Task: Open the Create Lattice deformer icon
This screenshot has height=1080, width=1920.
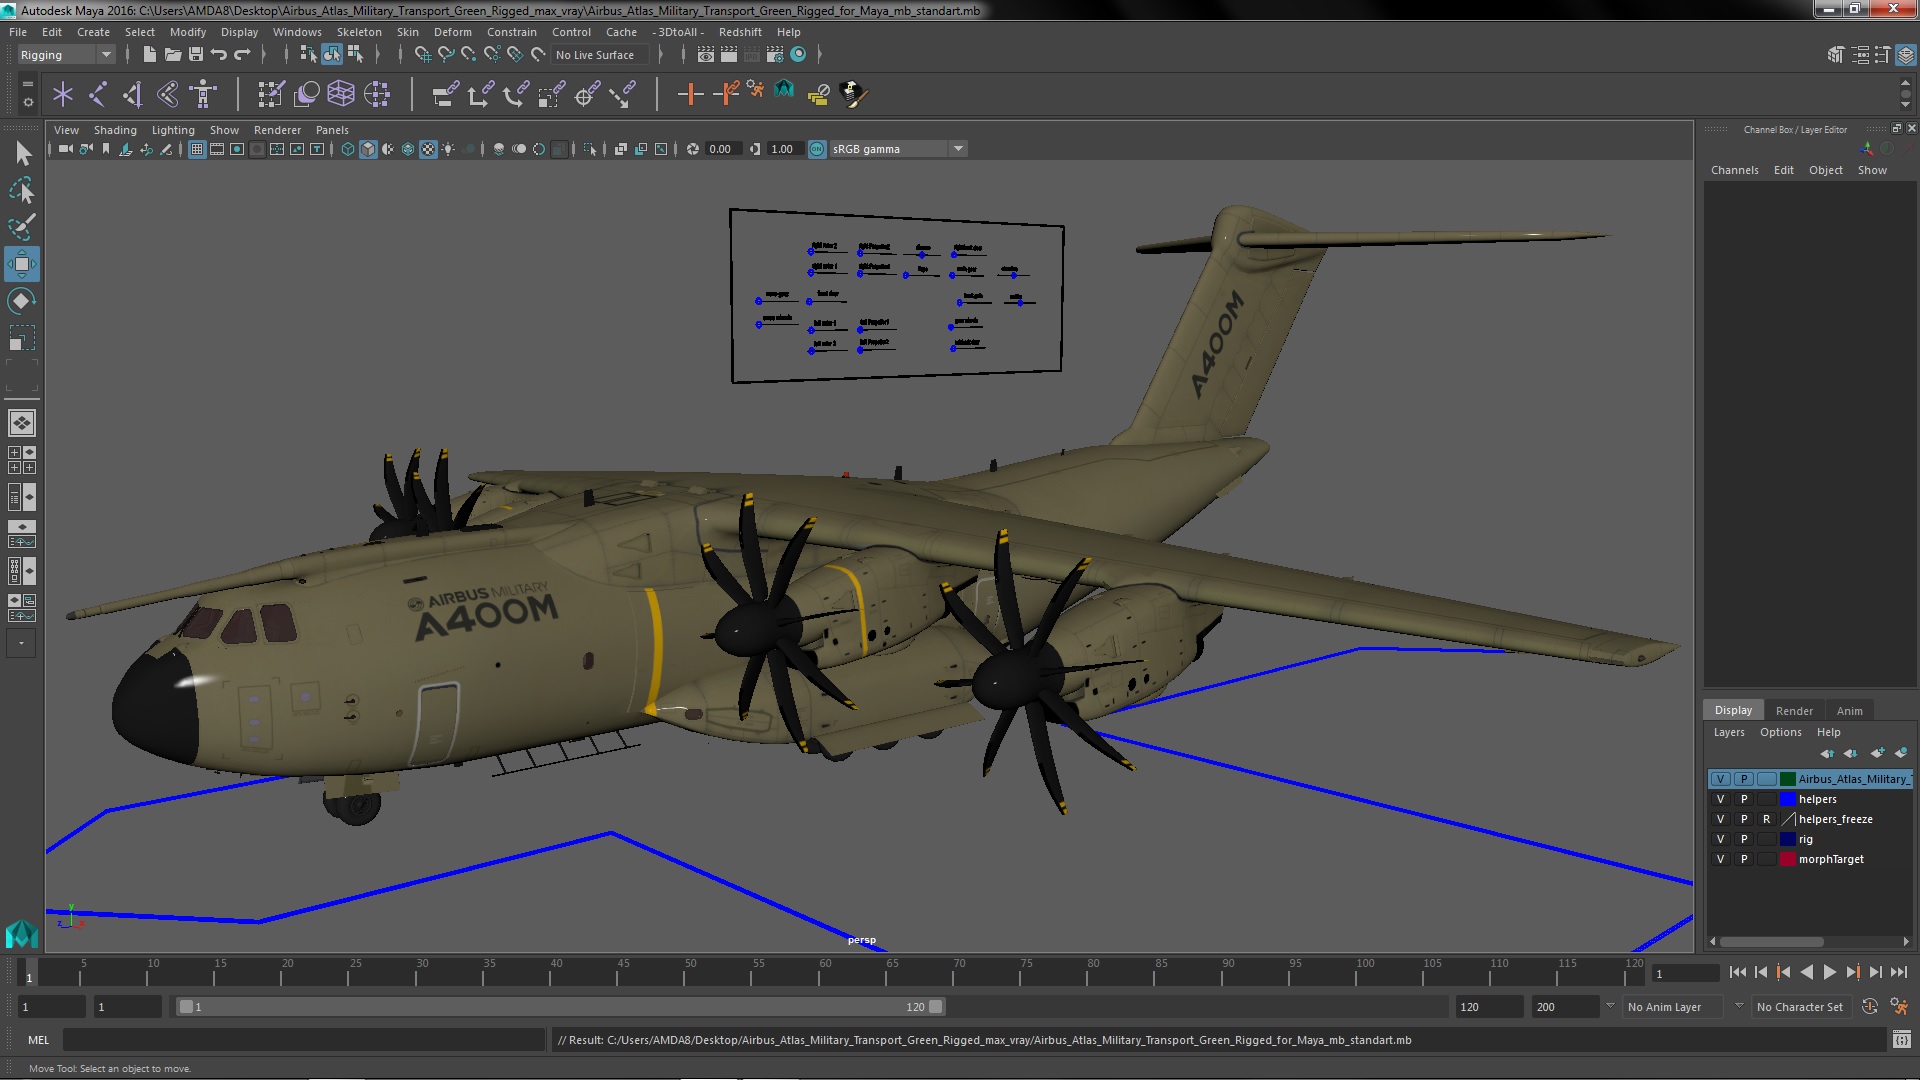Action: pyautogui.click(x=341, y=94)
